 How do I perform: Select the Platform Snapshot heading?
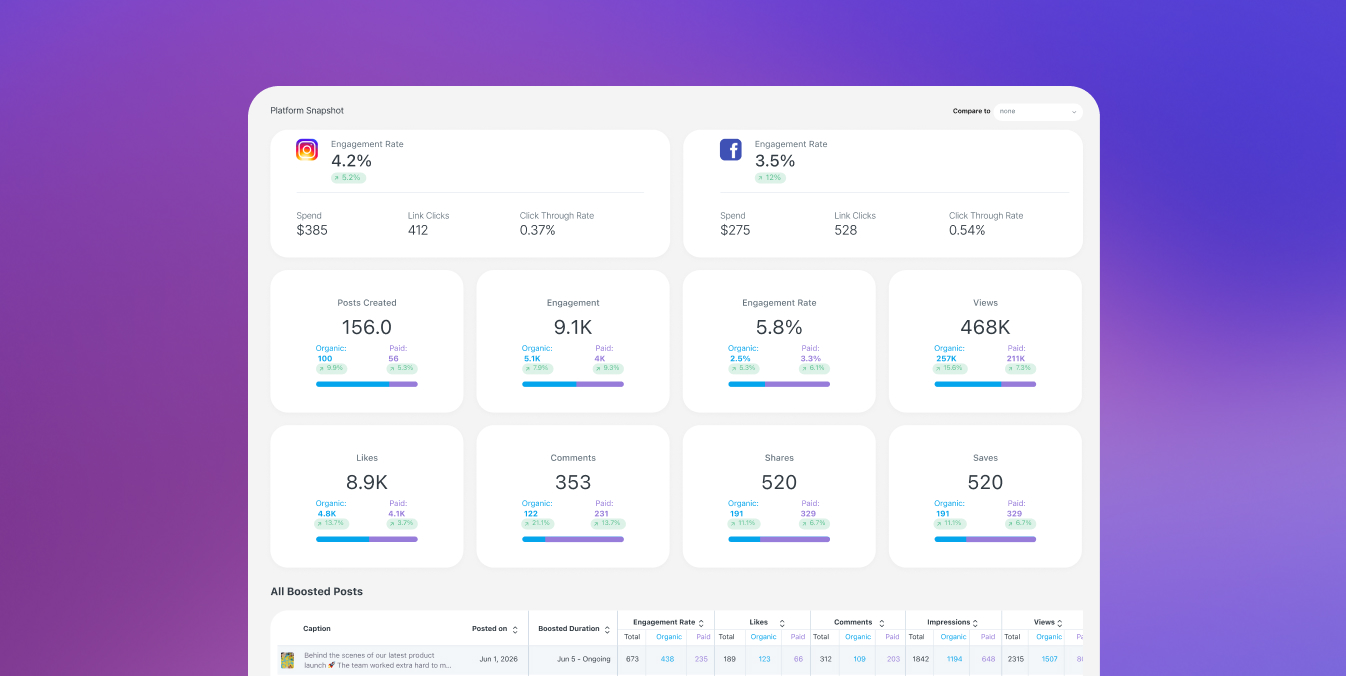tap(307, 111)
